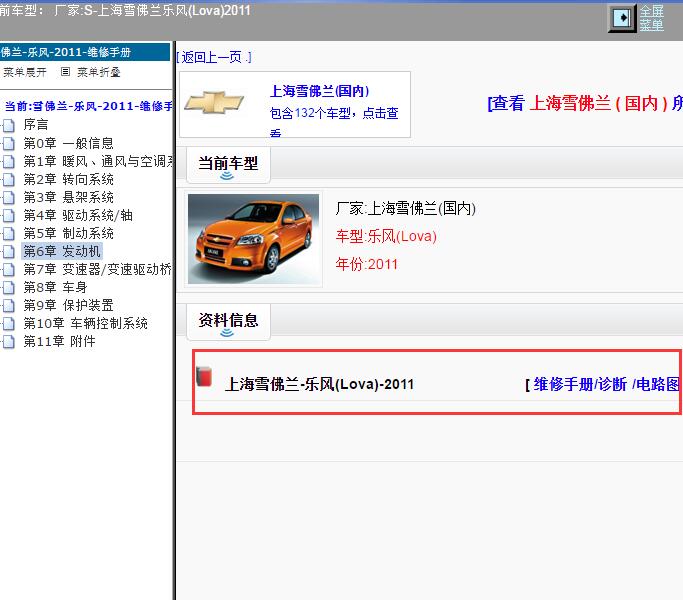
Task: Click page icon beside 第4章 驱动系统/轴
Action: pyautogui.click(x=8, y=216)
